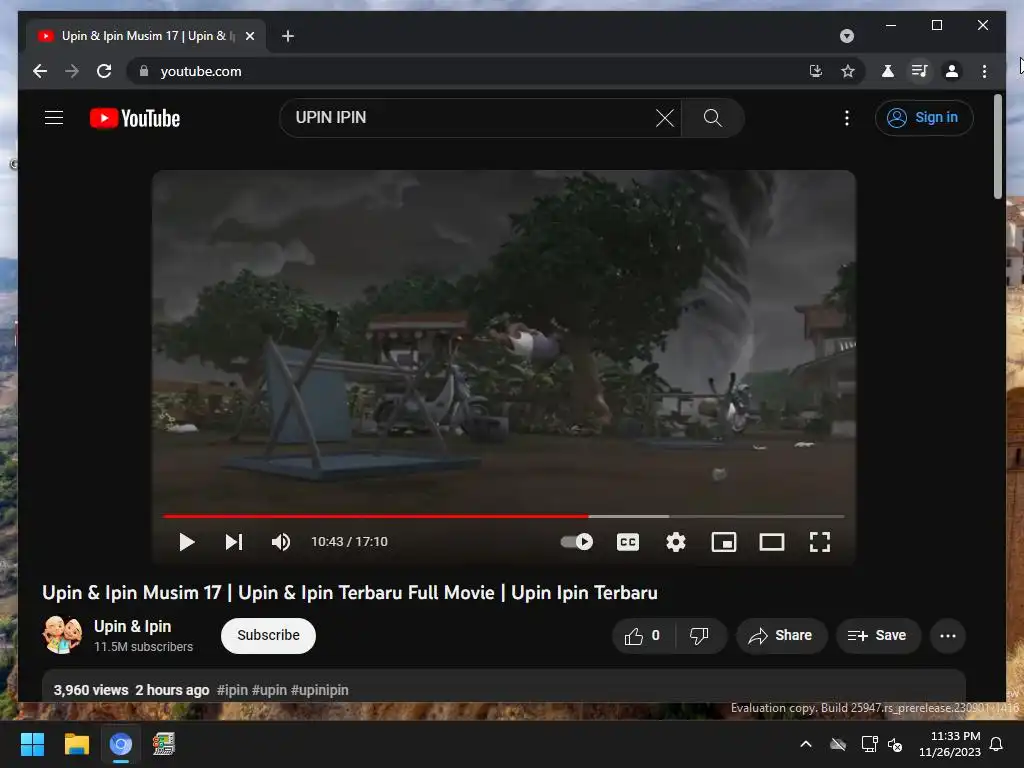Open the clock showing 11:33 PM
Image resolution: width=1024 pixels, height=768 pixels.
point(950,744)
